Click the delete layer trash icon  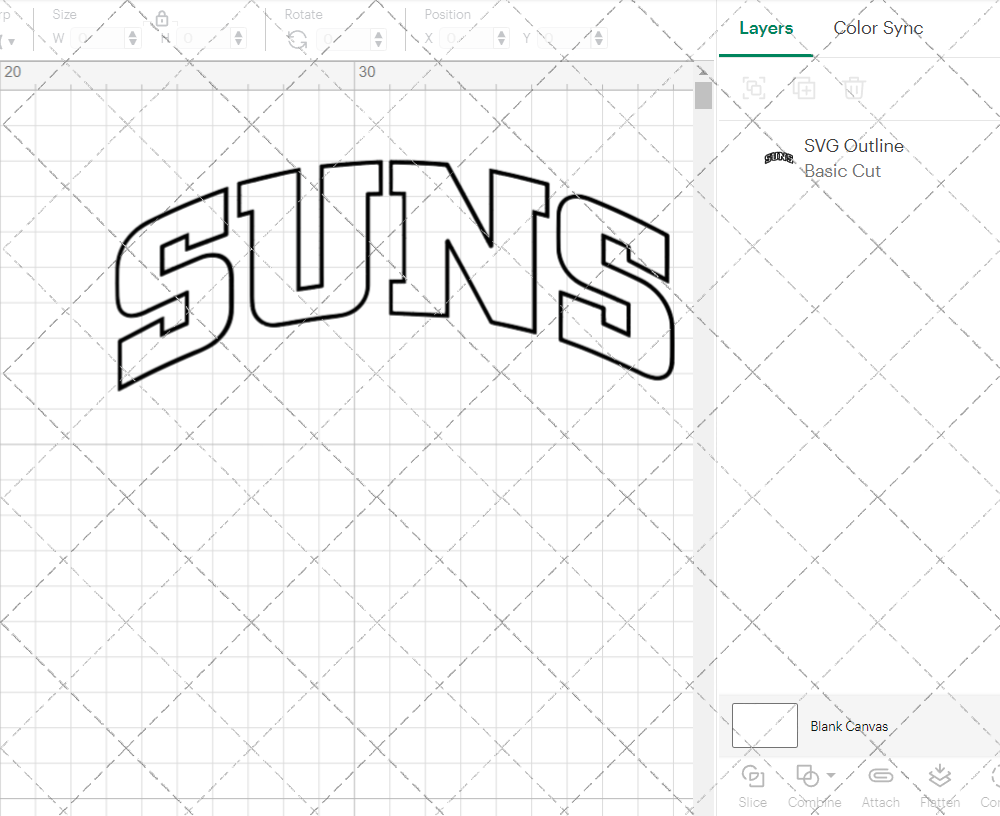(x=851, y=88)
